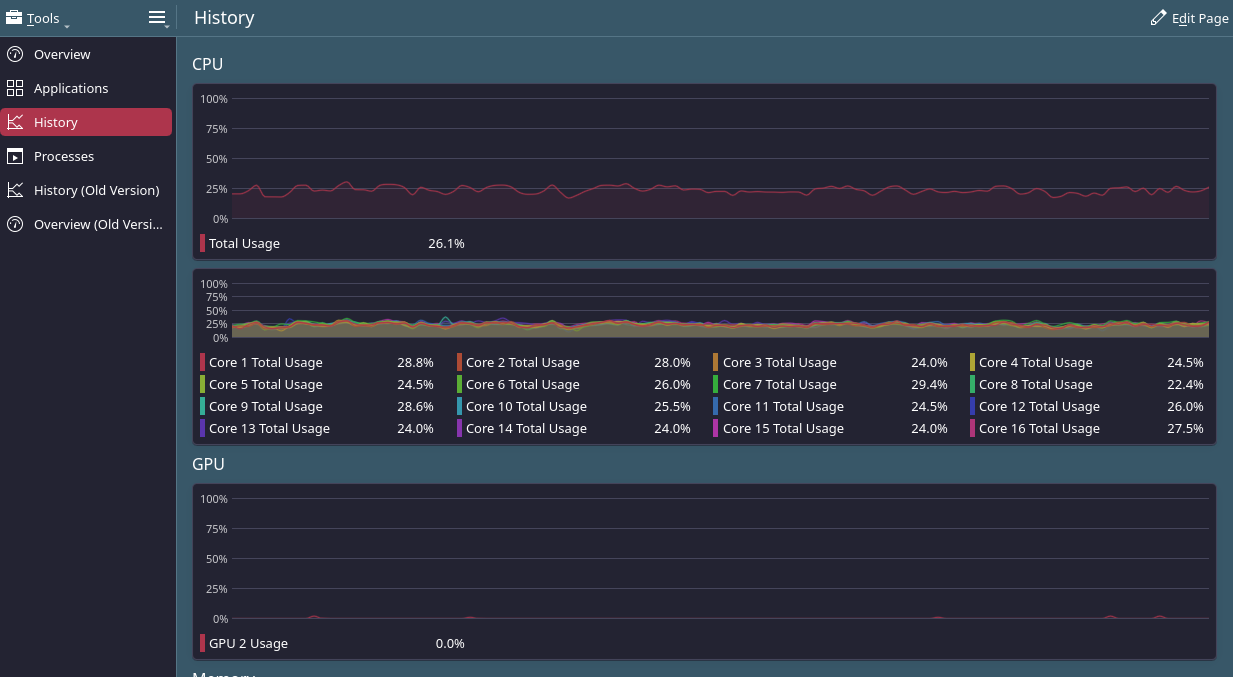Click the Processes window icon
The height and width of the screenshot is (677, 1233).
point(15,156)
